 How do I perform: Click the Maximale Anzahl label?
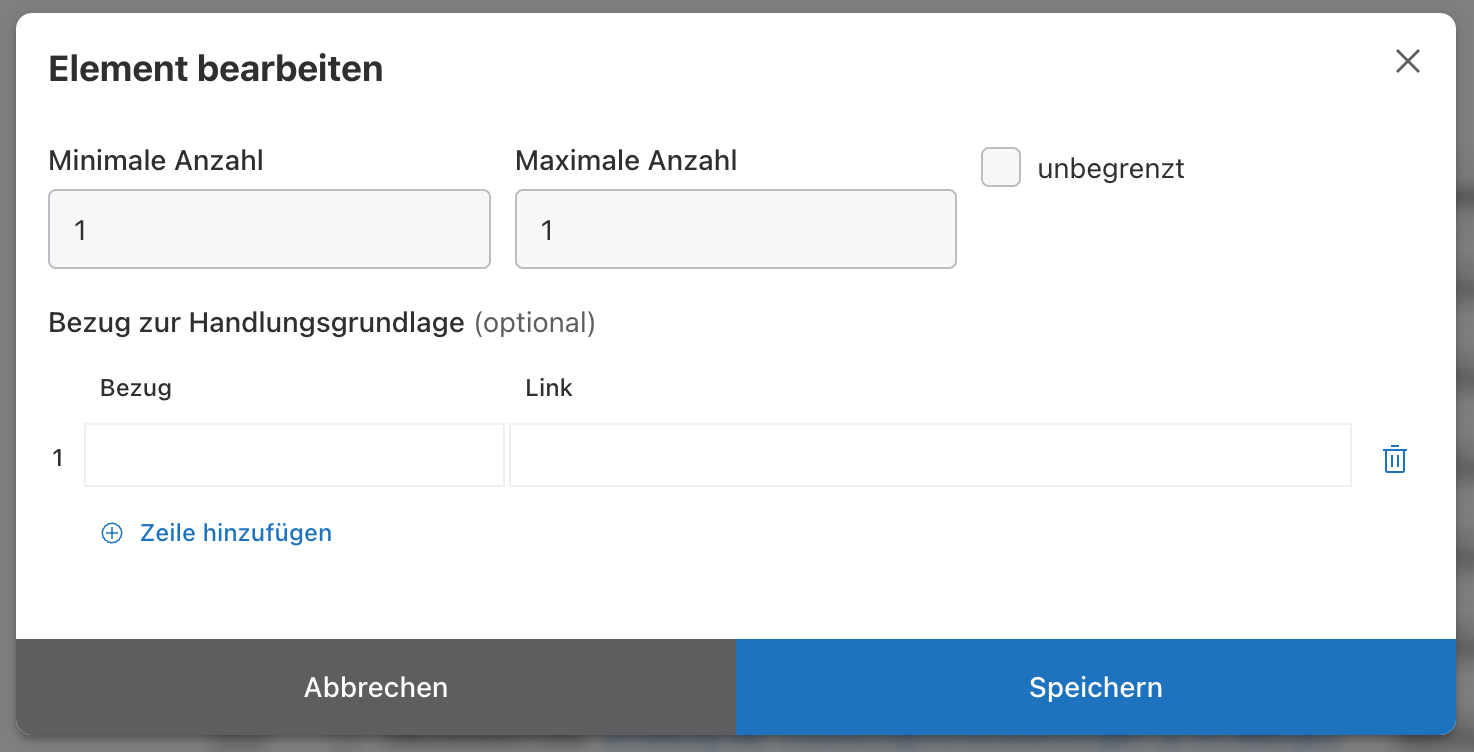point(626,161)
